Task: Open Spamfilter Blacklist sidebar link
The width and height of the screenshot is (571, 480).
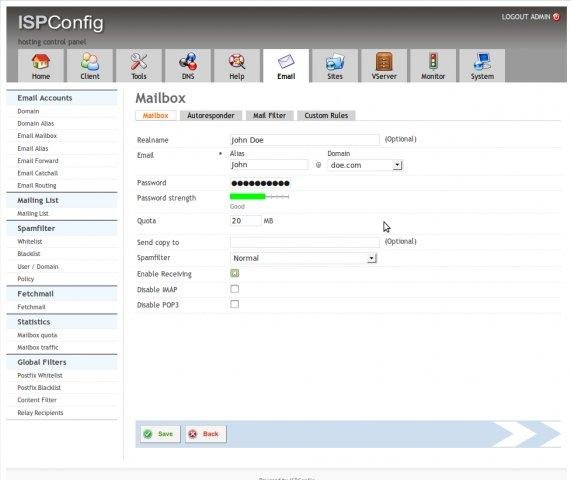Action: coord(29,253)
